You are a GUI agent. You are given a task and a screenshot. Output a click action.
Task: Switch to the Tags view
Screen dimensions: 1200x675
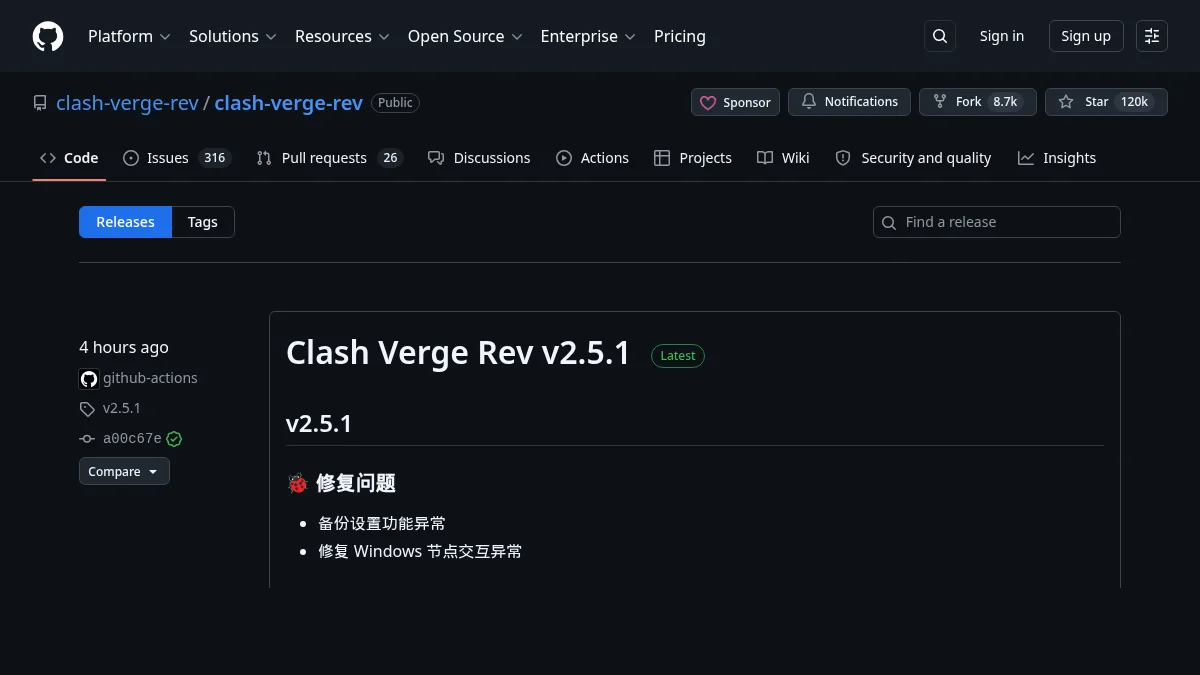[203, 222]
